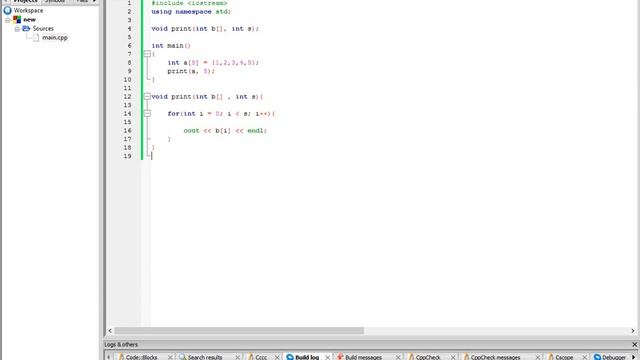The image size is (640, 360).
Task: Select main.cpp in the project tree
Action: [55, 38]
